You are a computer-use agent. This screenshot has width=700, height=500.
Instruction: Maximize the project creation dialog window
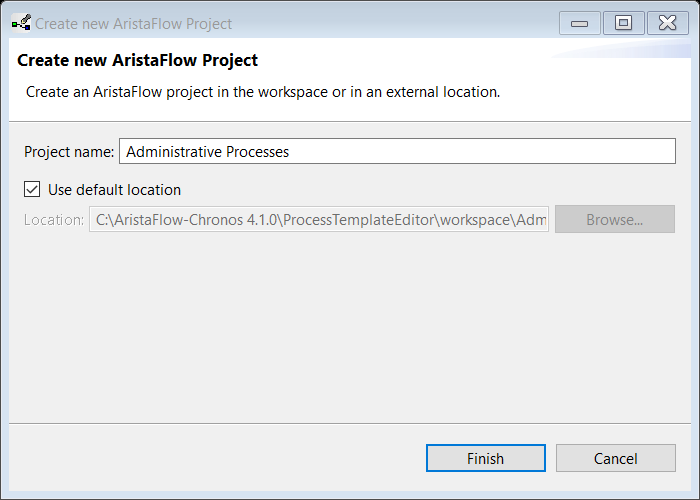click(623, 23)
